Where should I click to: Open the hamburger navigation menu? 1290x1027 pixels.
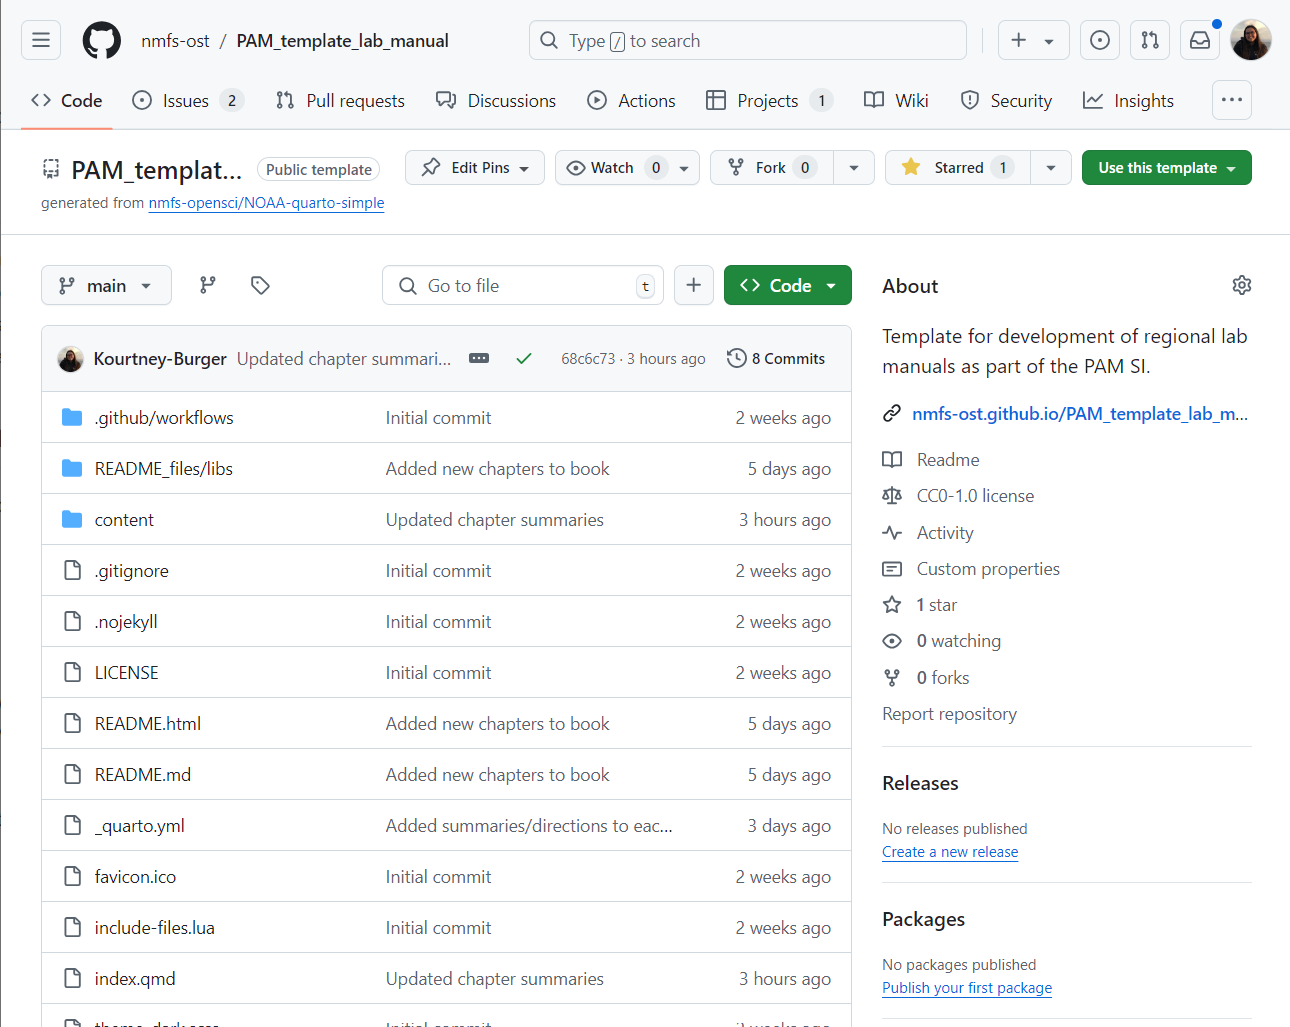click(x=41, y=40)
